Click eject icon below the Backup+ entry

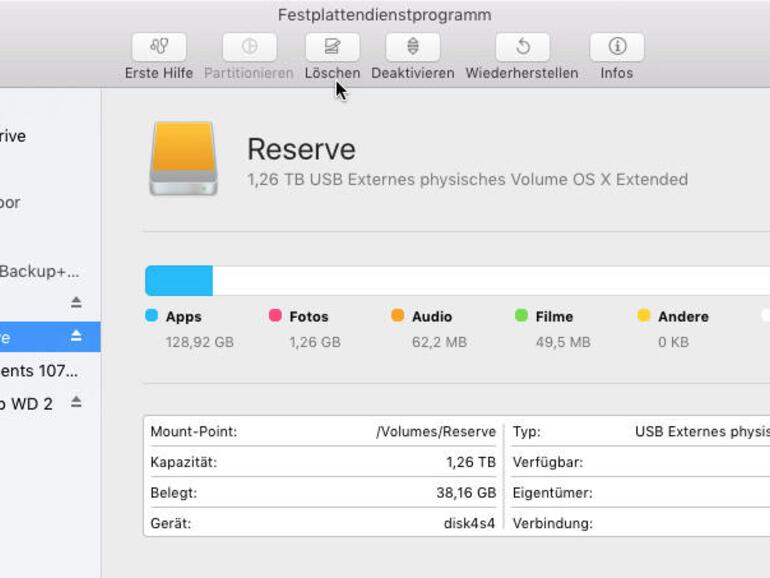(x=76, y=302)
